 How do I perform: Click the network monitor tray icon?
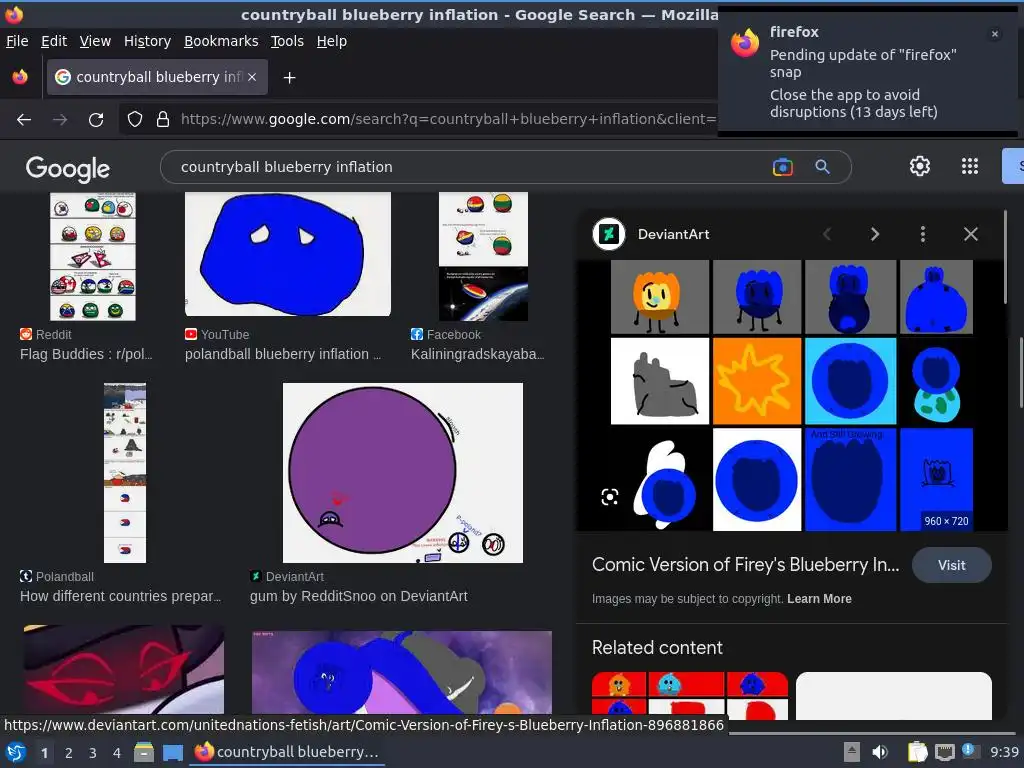point(944,752)
